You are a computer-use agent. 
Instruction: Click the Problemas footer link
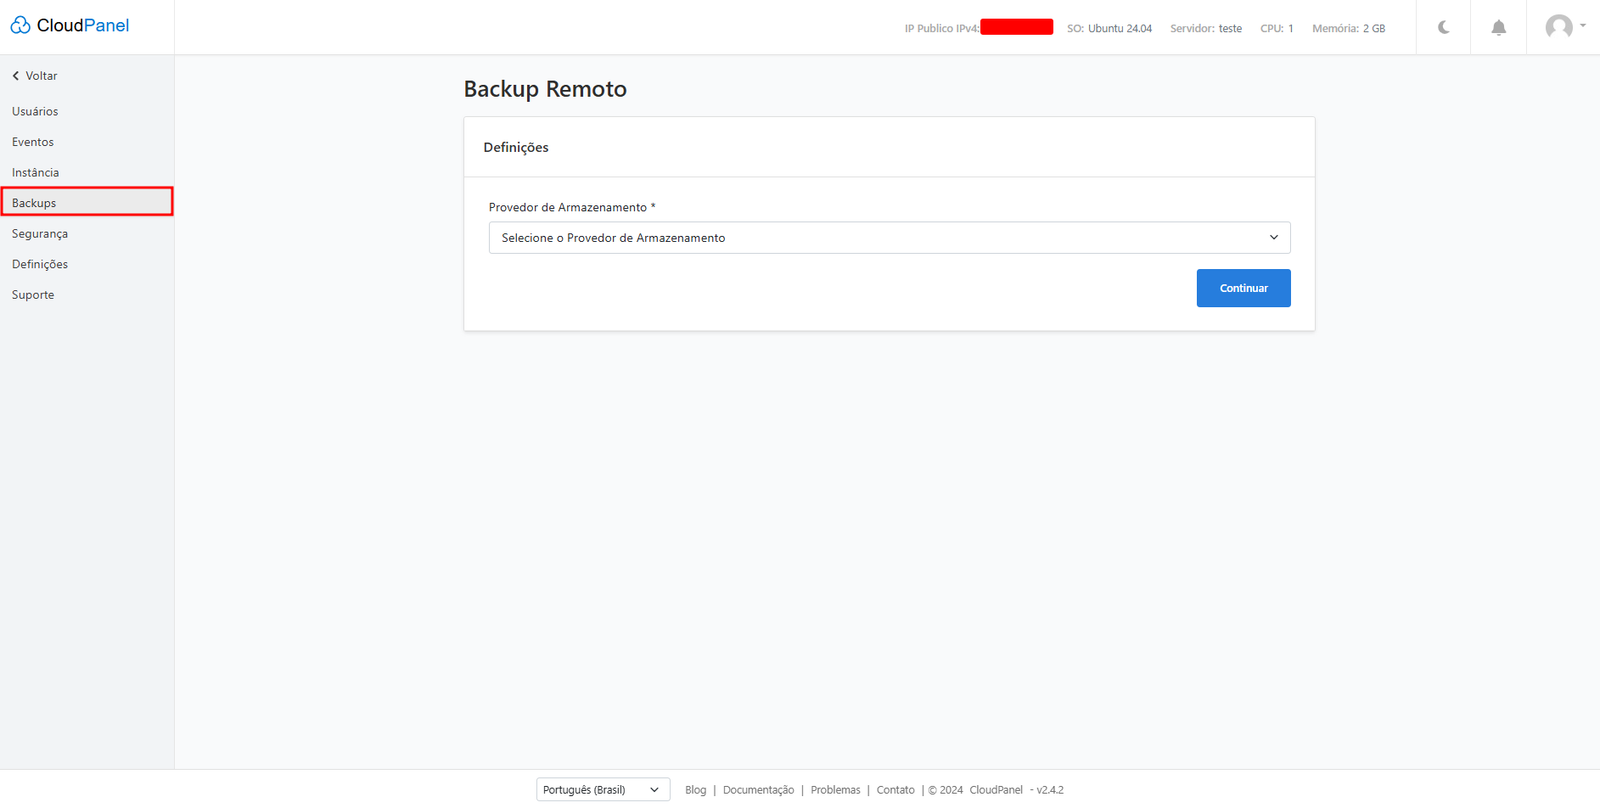(x=835, y=790)
